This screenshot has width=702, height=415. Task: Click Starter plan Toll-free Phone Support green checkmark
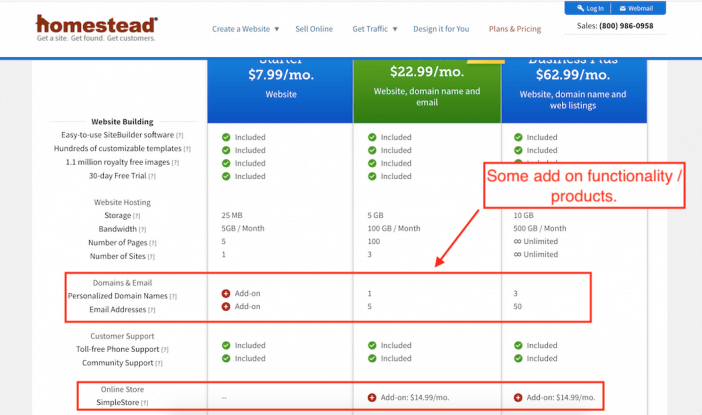[226, 345]
